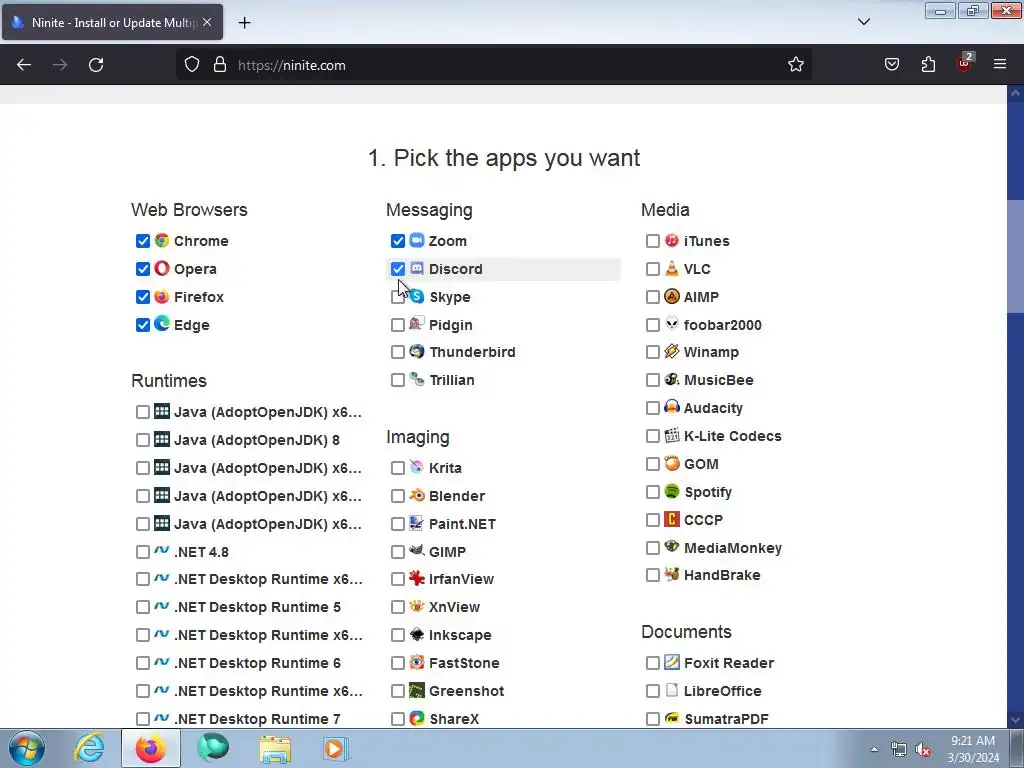1024x768 pixels.
Task: Click the CCCP icon
Action: [672, 519]
